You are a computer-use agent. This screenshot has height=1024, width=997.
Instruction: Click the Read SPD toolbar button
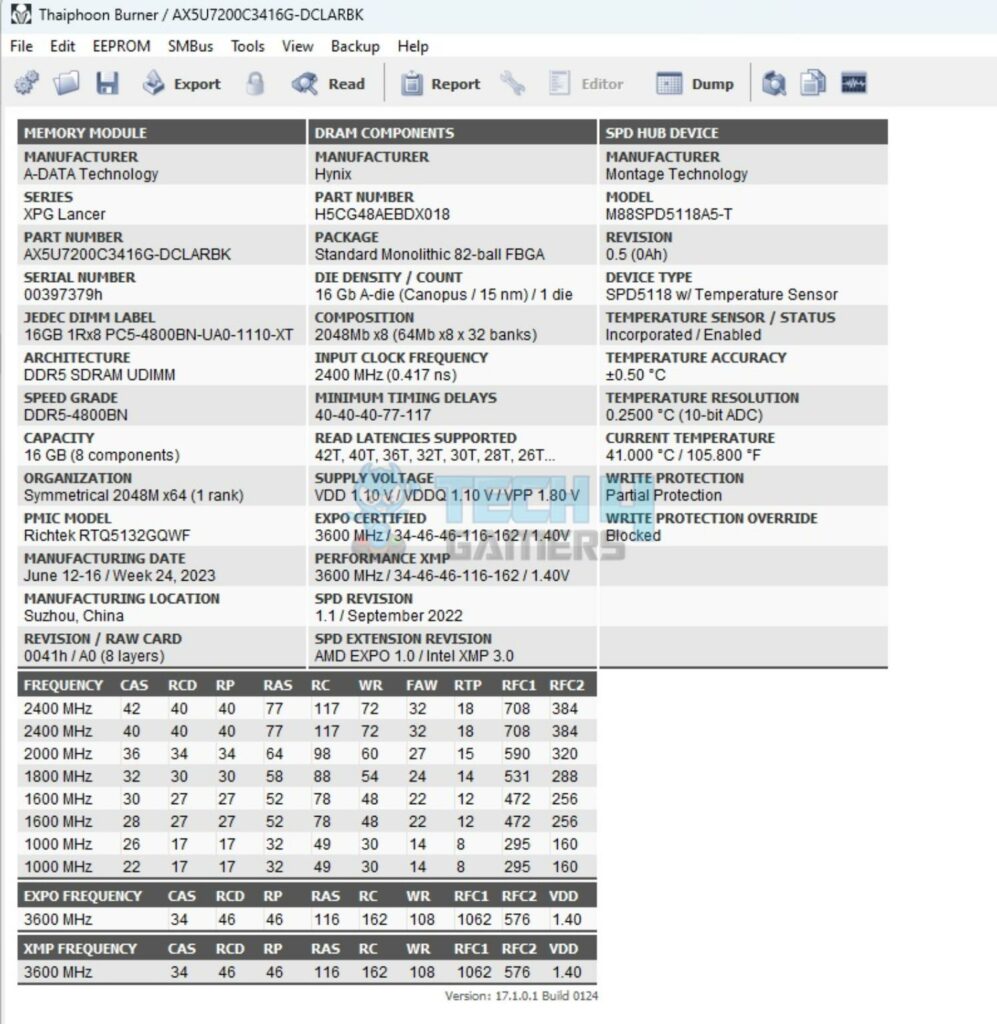coord(328,84)
